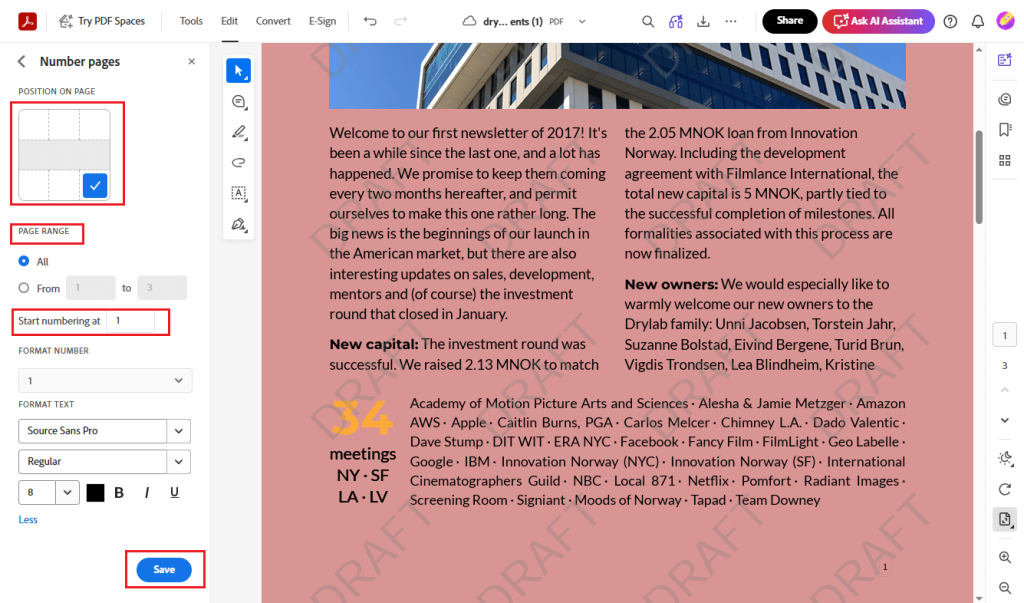
Task: Undo the last action
Action: click(370, 21)
